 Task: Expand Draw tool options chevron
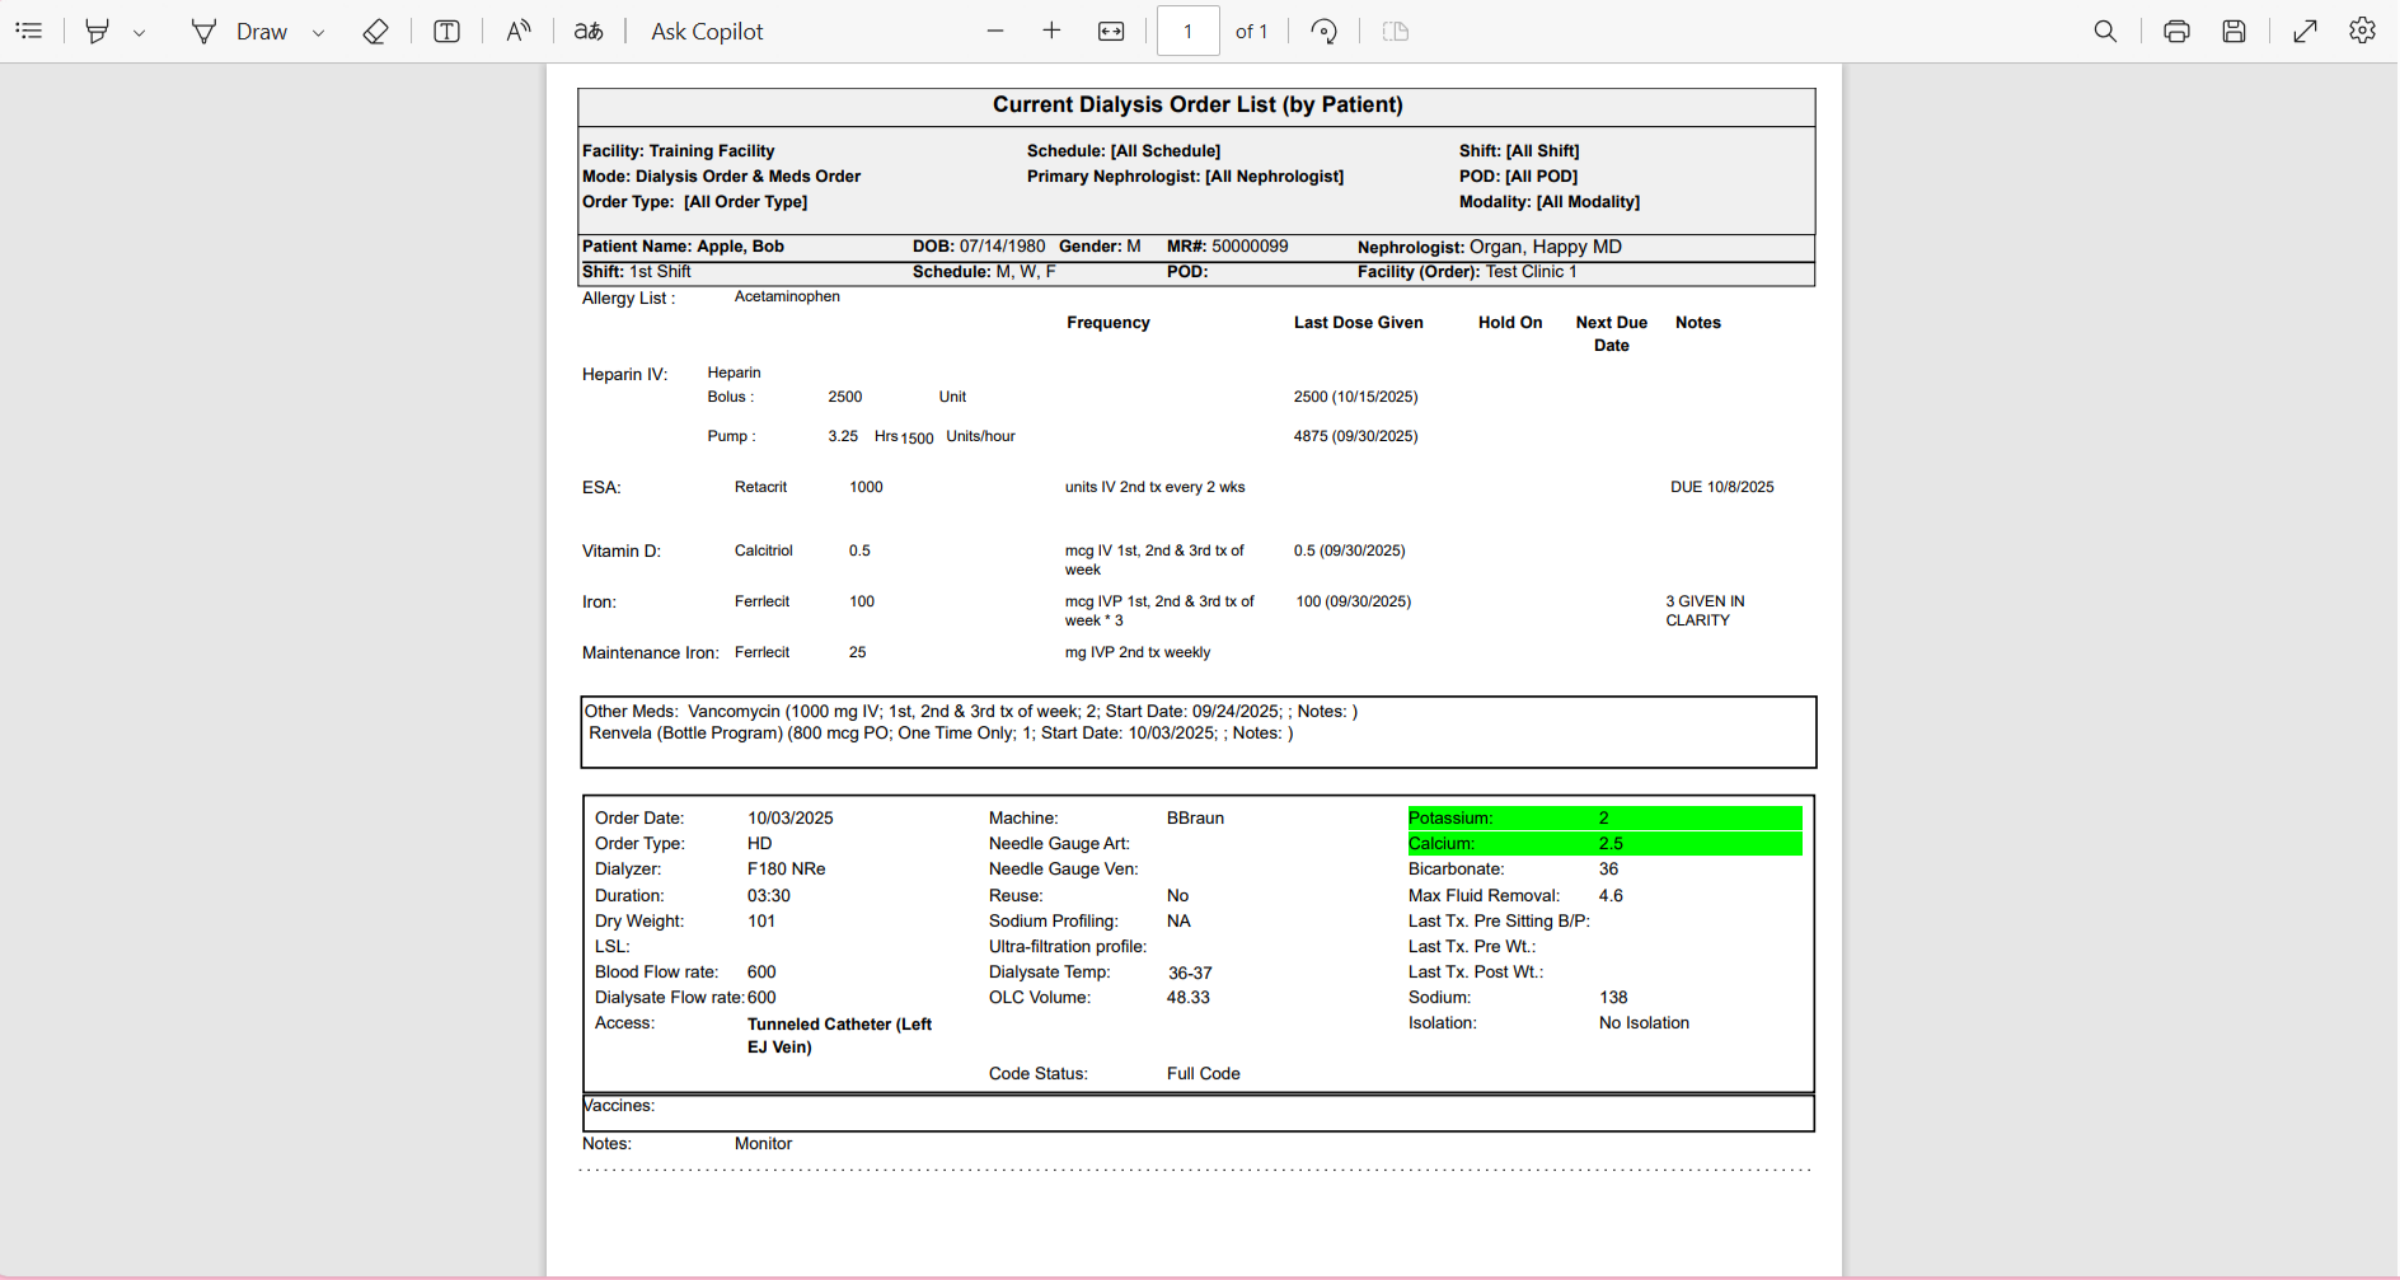click(x=318, y=32)
